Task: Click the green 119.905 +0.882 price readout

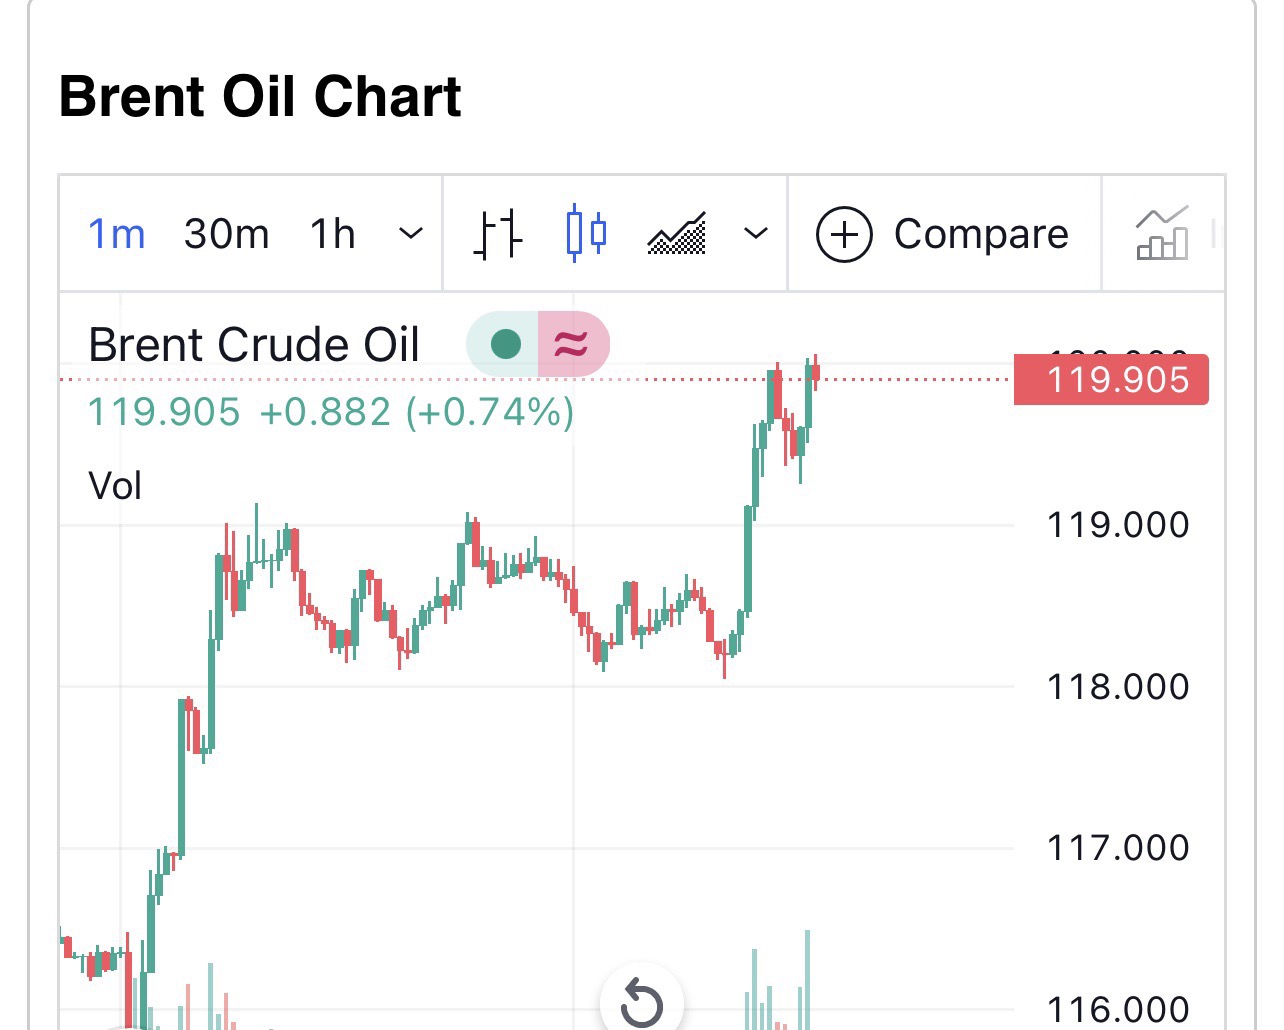Action: click(330, 412)
